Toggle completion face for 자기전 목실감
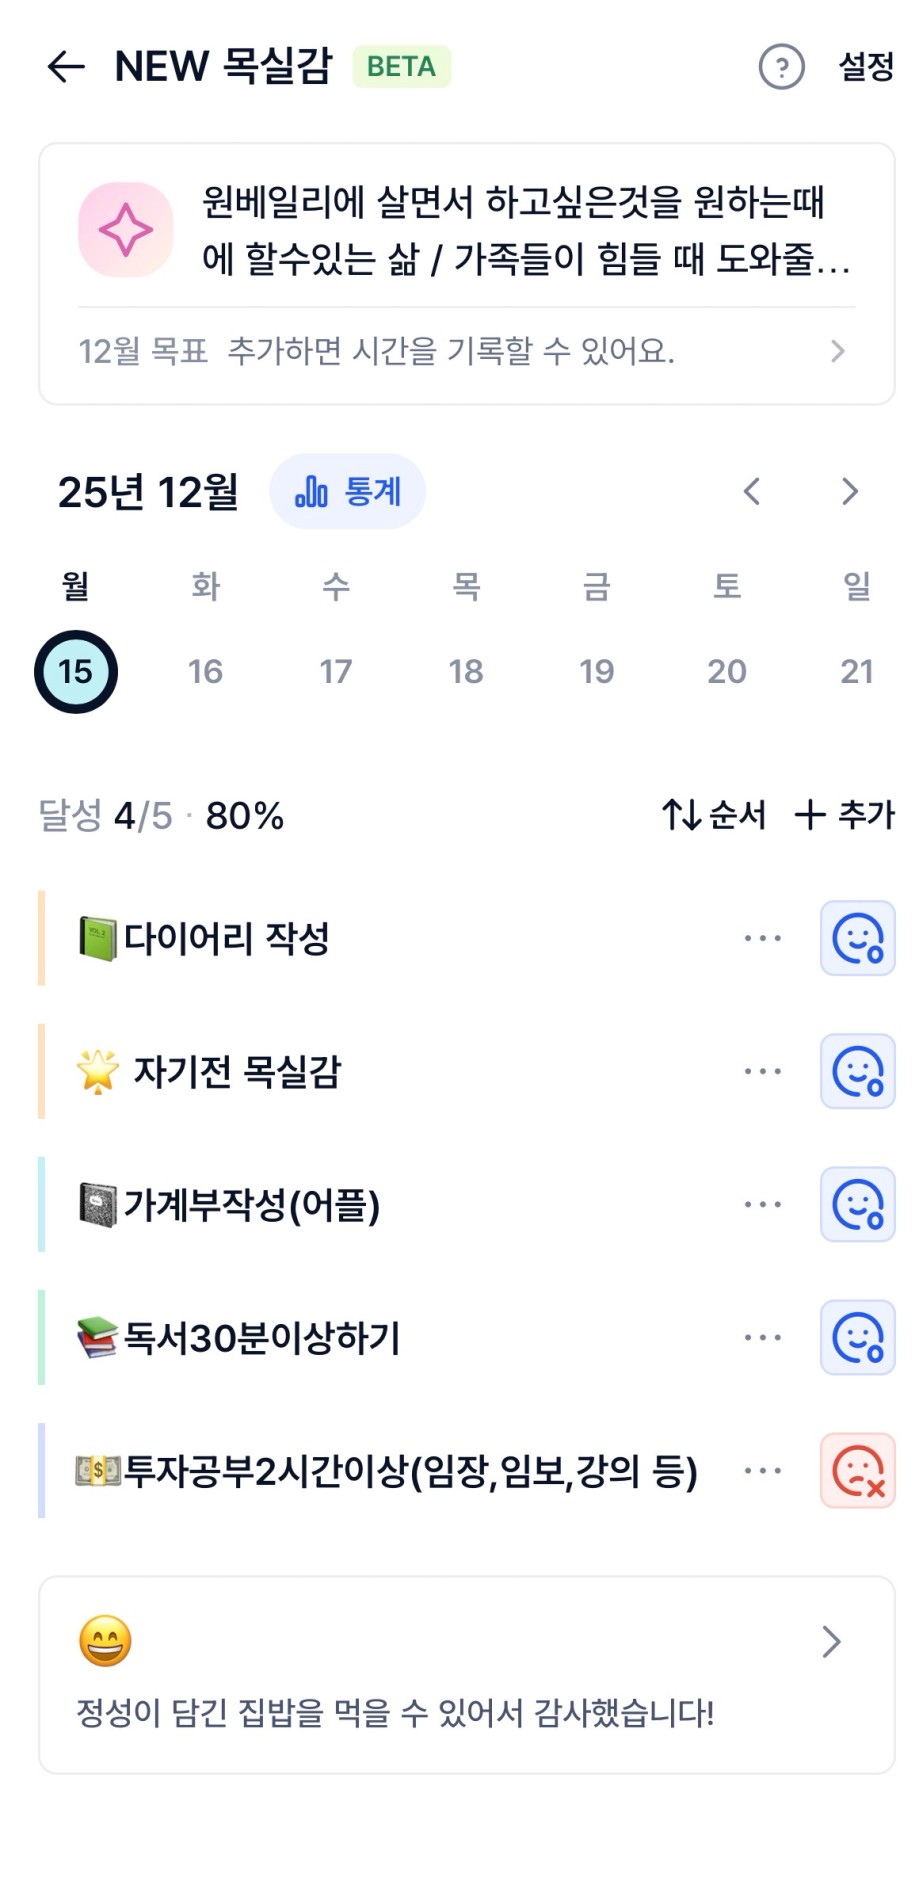The height and width of the screenshot is (1885, 919). (857, 1071)
